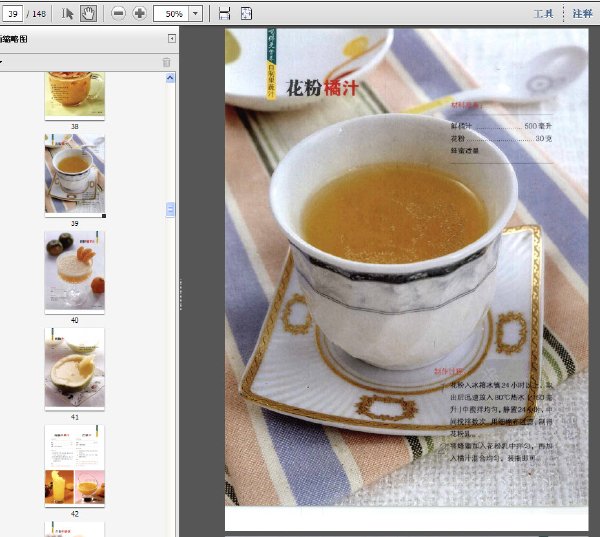Zoom in with the plus button
The image size is (600, 537).
[x=139, y=13]
